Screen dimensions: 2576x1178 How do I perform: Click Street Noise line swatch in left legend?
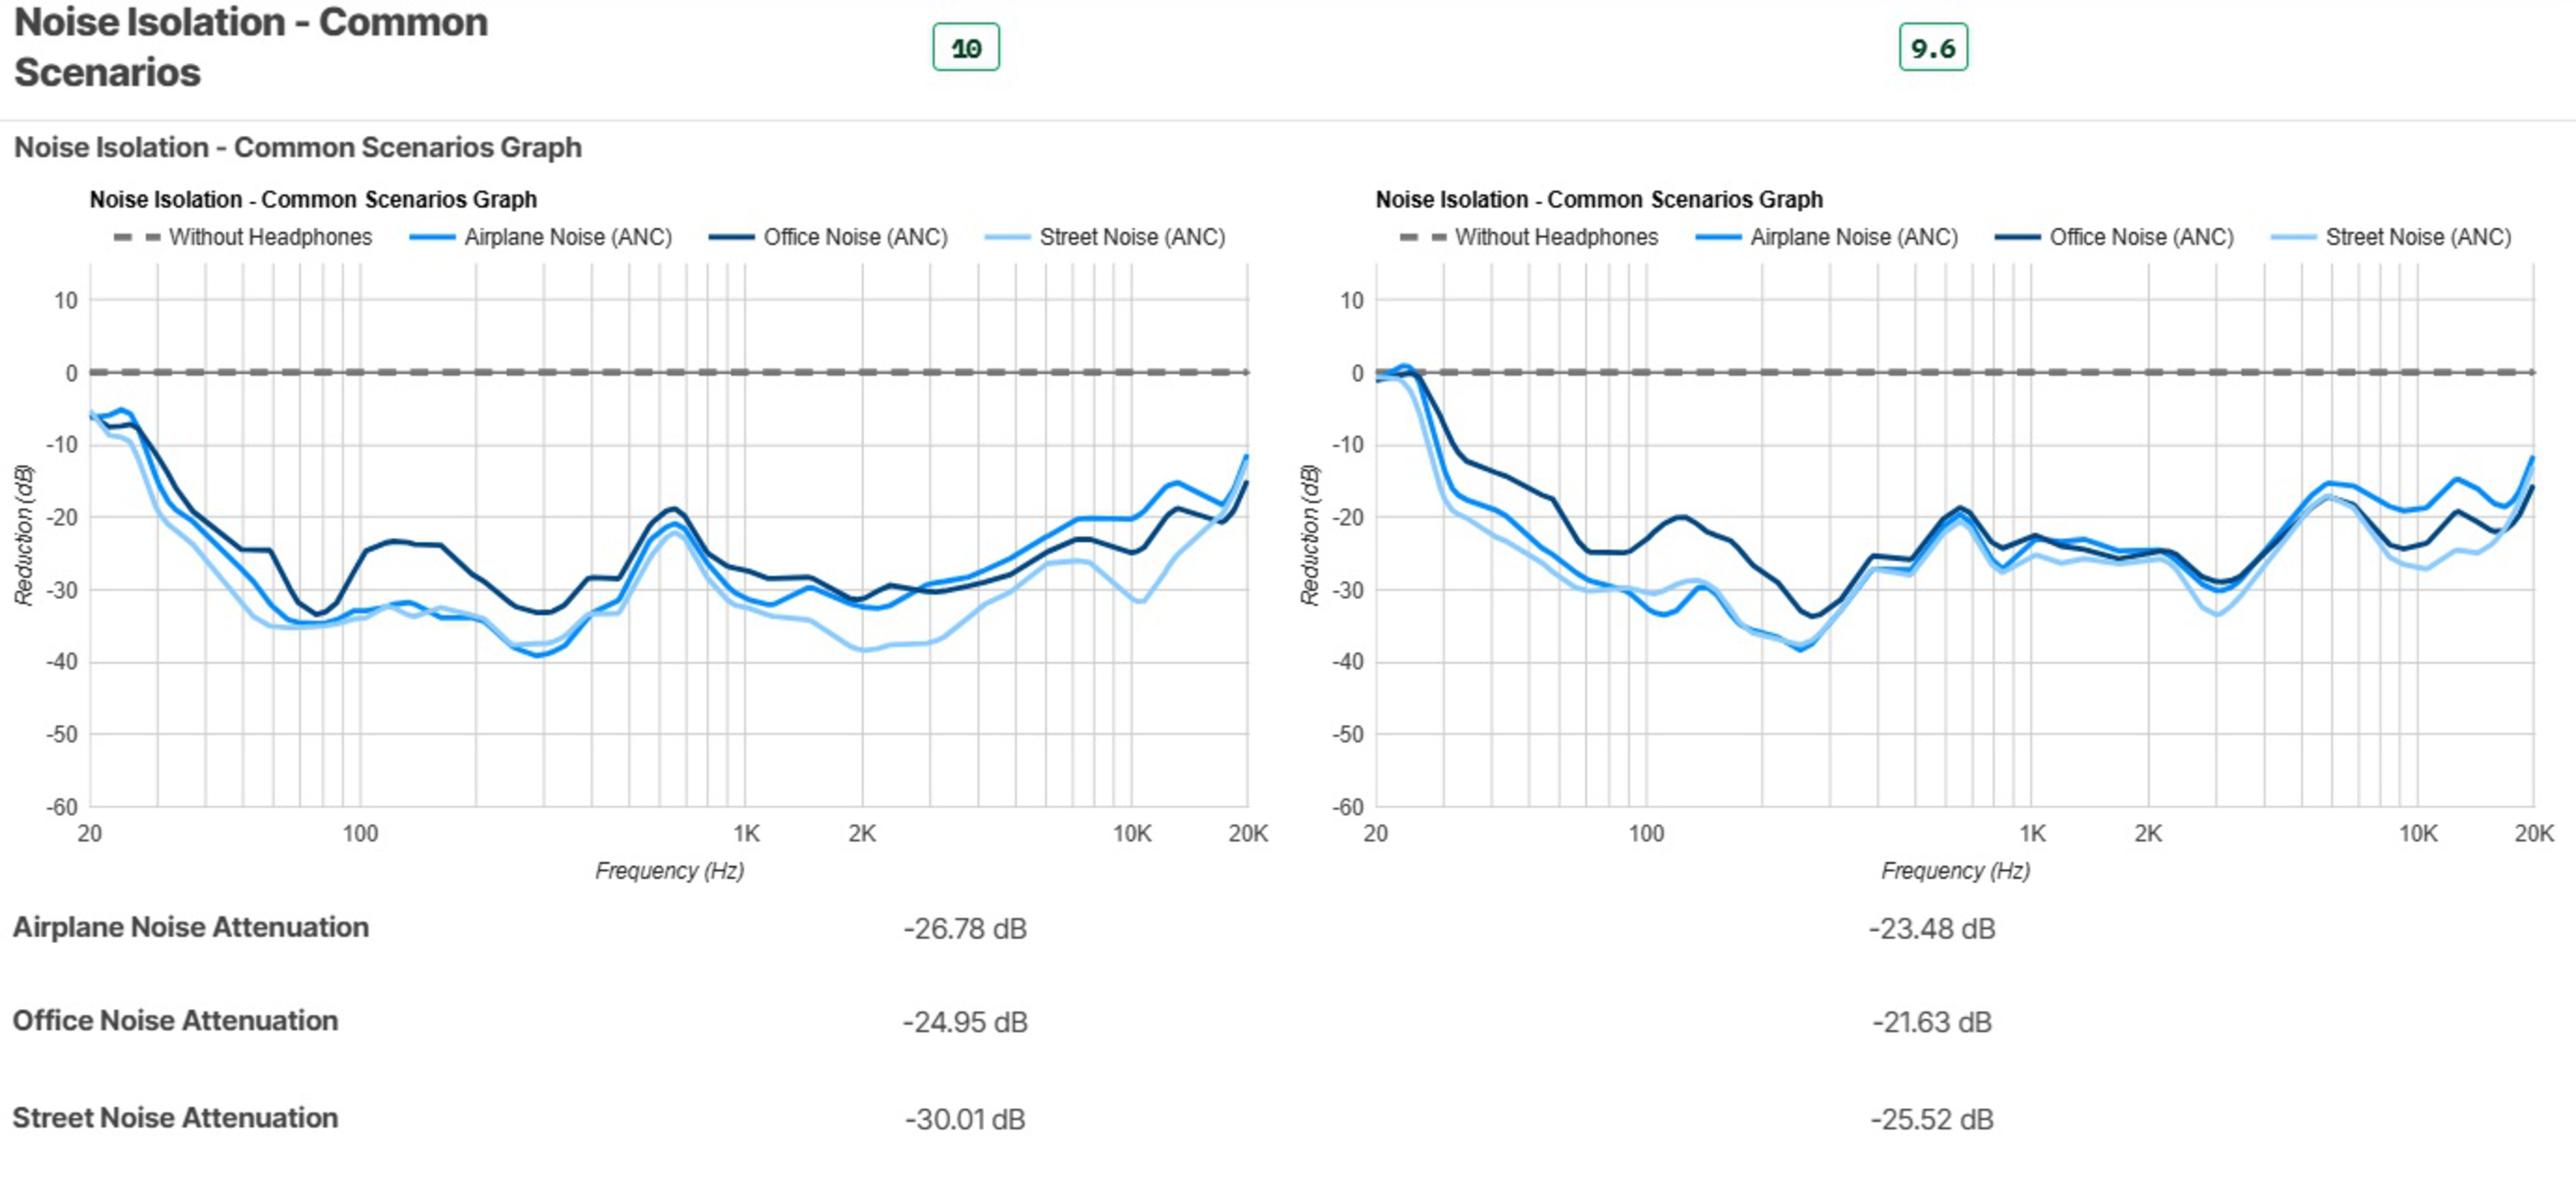point(1007,237)
